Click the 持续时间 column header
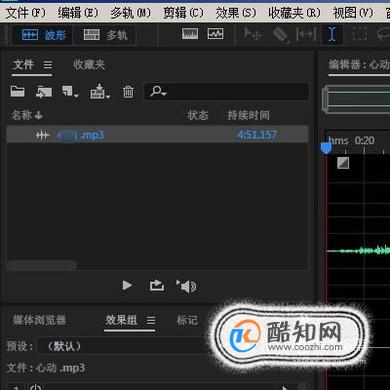The height and width of the screenshot is (390, 390). pyautogui.click(x=248, y=115)
